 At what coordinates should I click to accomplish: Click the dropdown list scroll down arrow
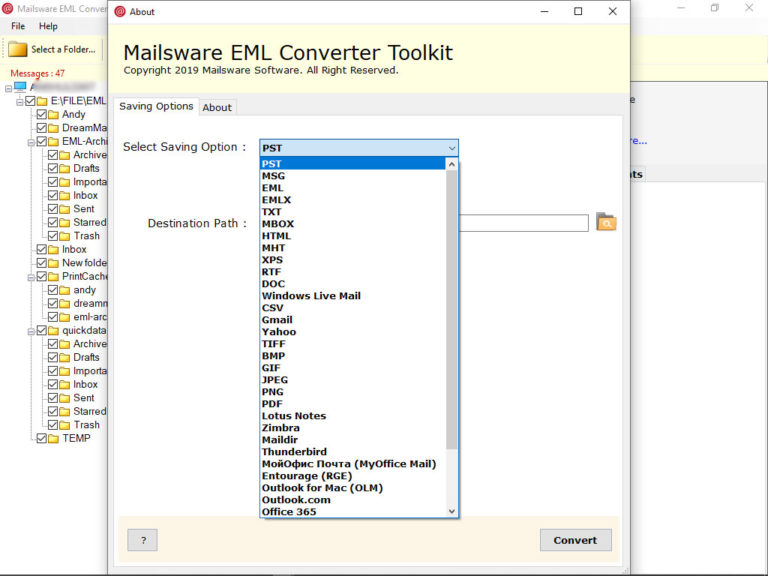(x=452, y=511)
